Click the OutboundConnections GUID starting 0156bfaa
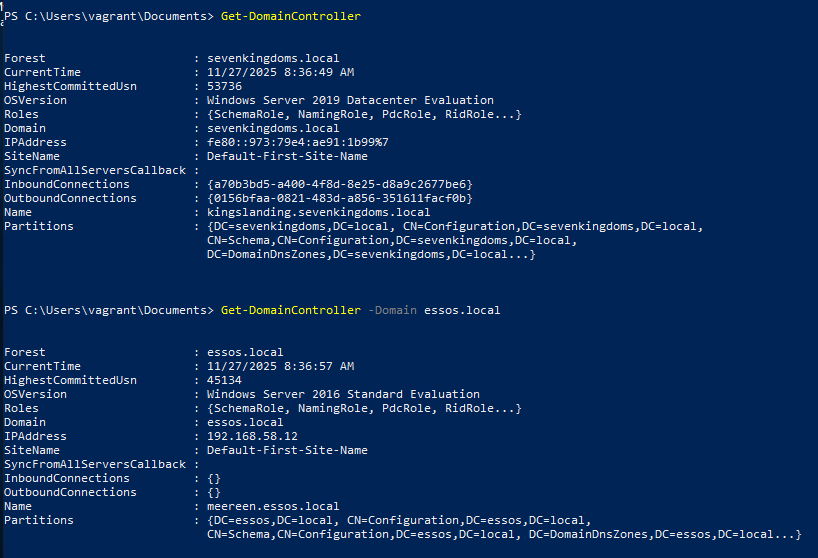This screenshot has width=818, height=558. pos(339,198)
